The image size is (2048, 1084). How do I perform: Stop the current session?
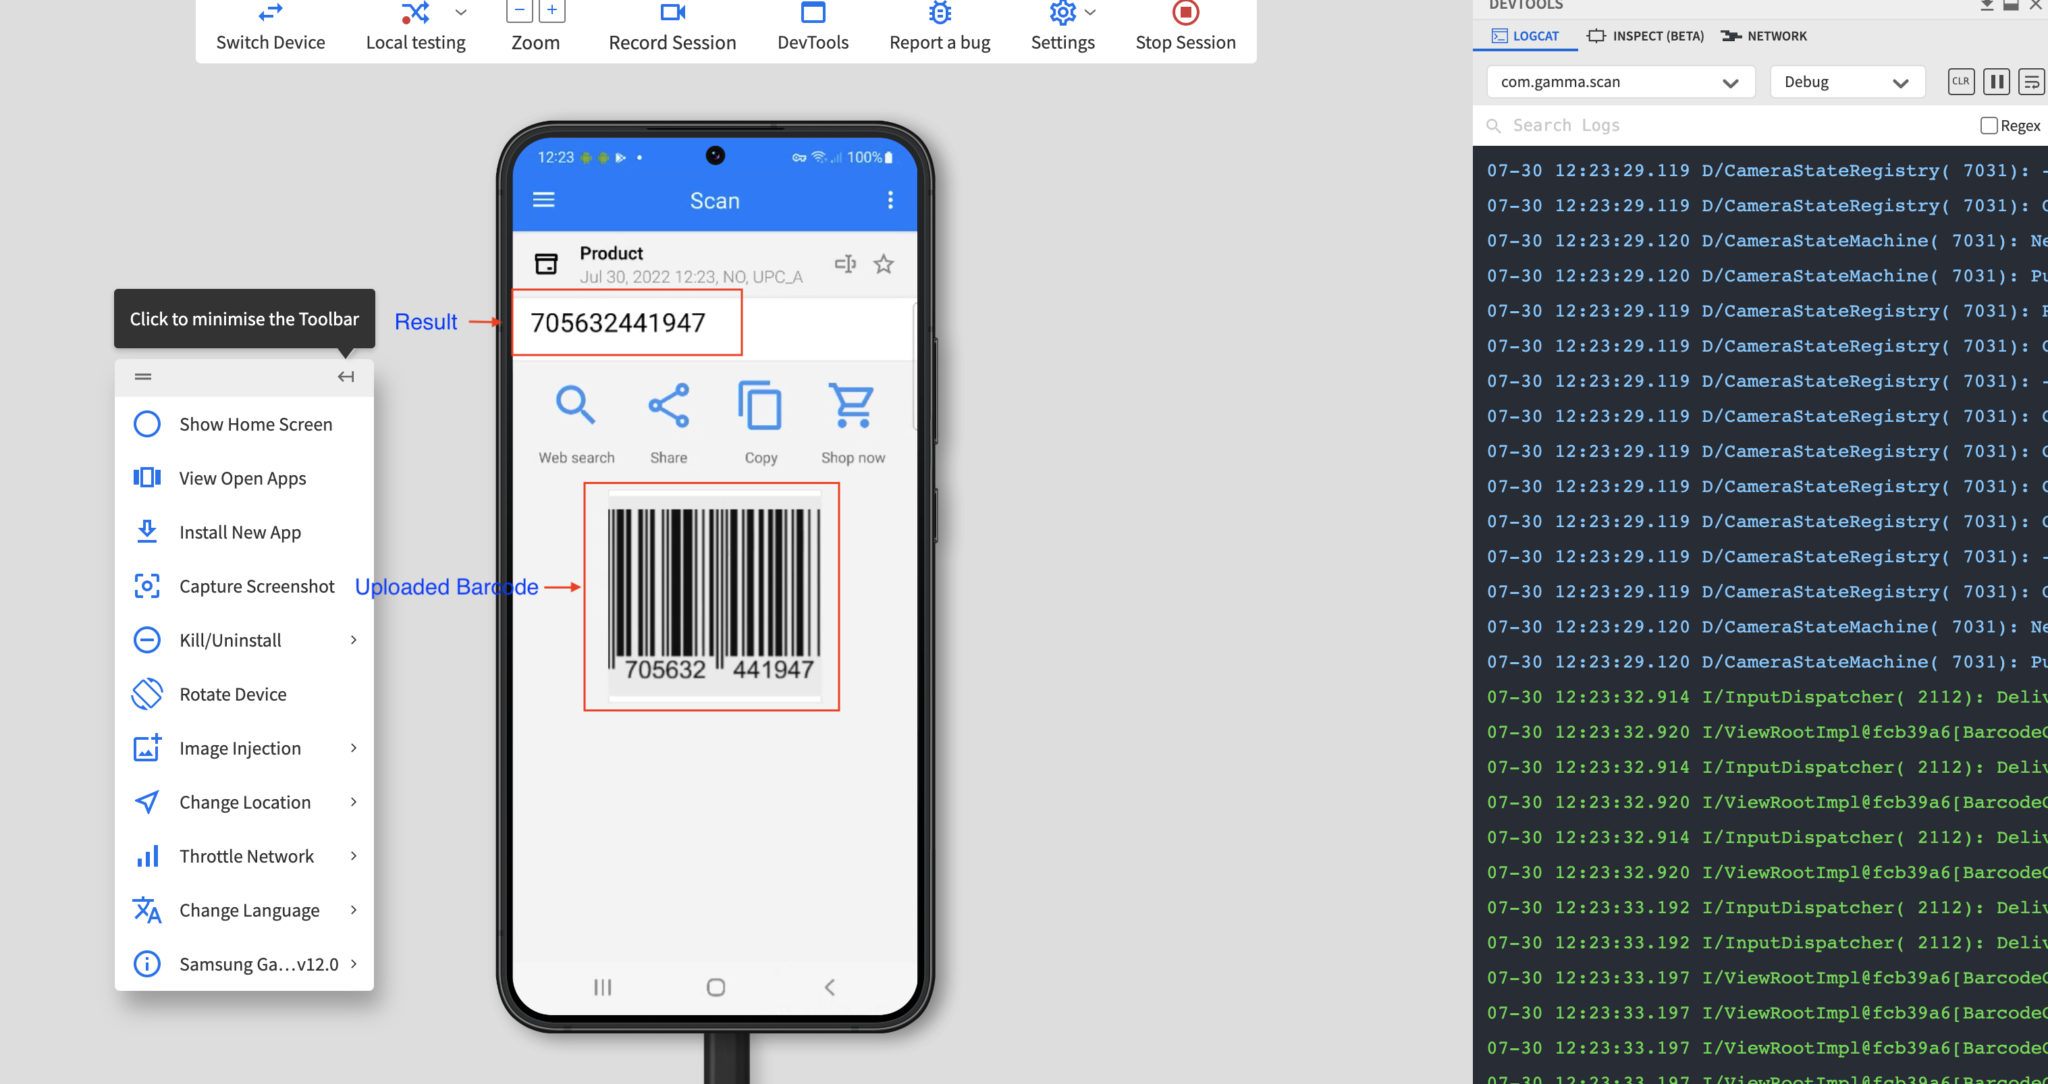(x=1184, y=14)
